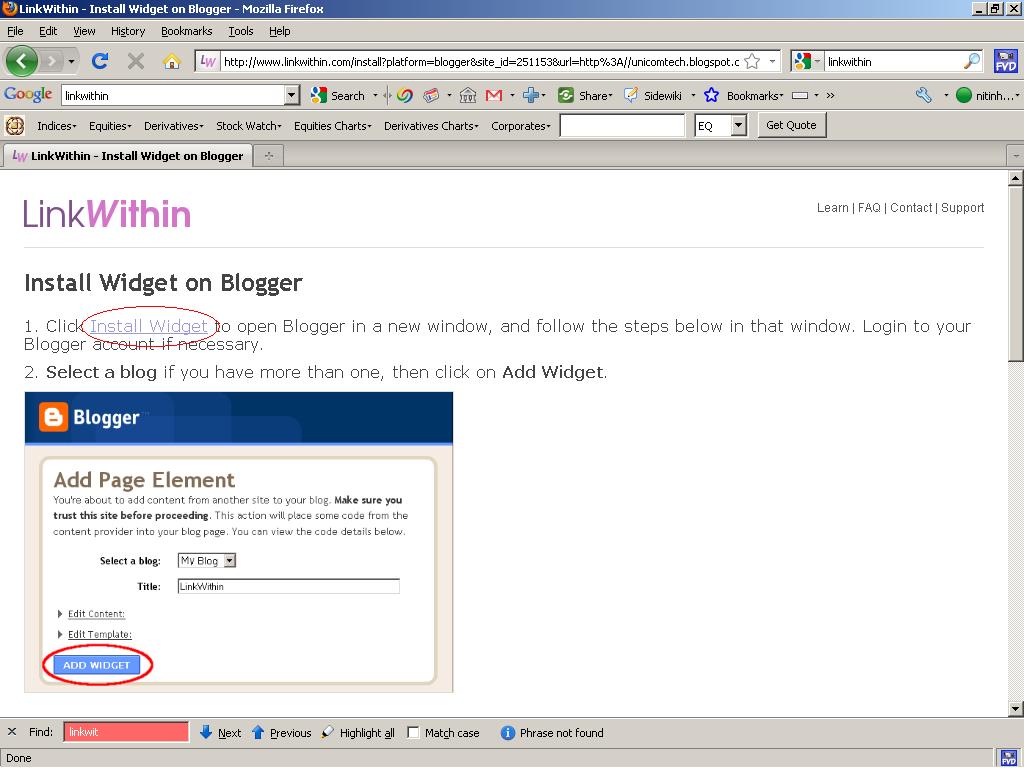Image resolution: width=1024 pixels, height=768 pixels.
Task: Open the wrench settings icon on the Google toolbar
Action: tap(924, 95)
